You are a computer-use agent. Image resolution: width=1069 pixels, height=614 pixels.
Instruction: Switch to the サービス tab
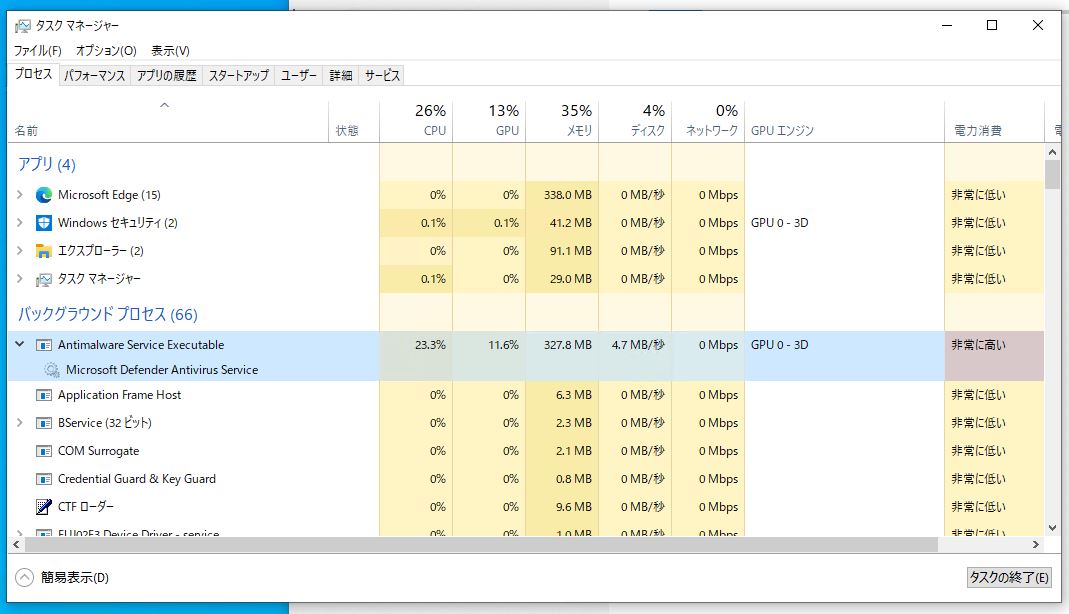coord(381,75)
